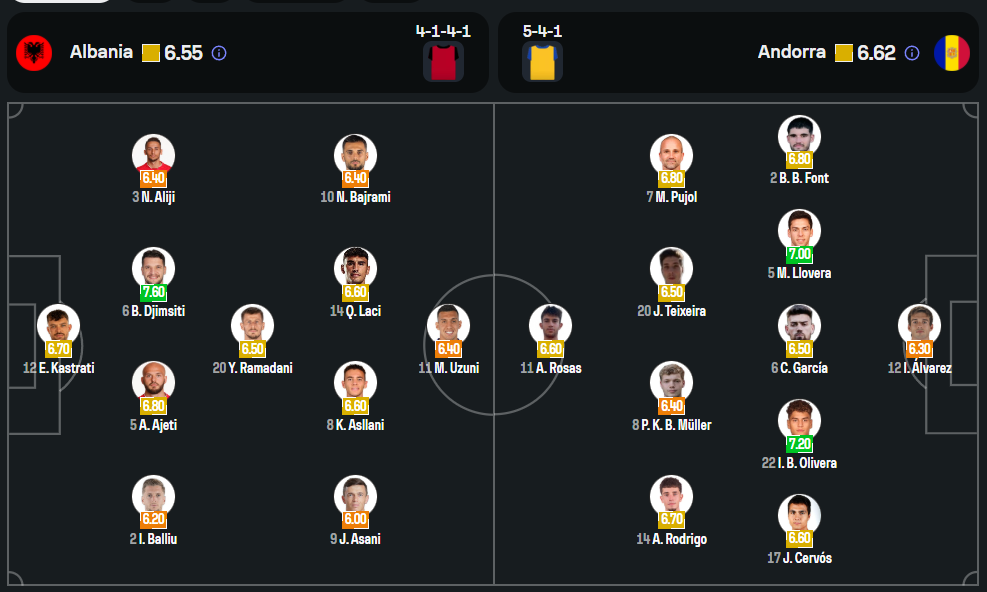This screenshot has height=592, width=987.
Task: Click Andorra's yellow kit jersey icon
Action: point(542,61)
